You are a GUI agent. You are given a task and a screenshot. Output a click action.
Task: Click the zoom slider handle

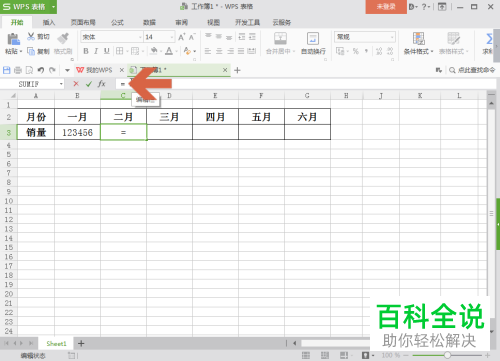pos(447,355)
